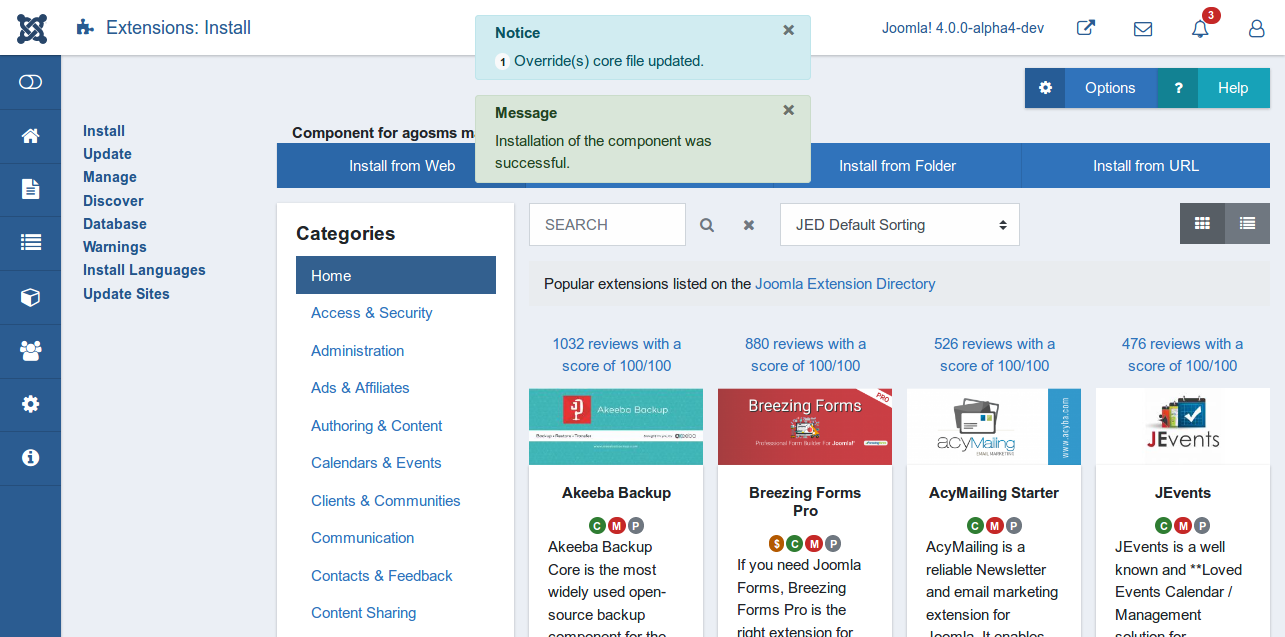The height and width of the screenshot is (637, 1285).
Task: Open the JED Default Sorting dropdown
Action: 900,225
